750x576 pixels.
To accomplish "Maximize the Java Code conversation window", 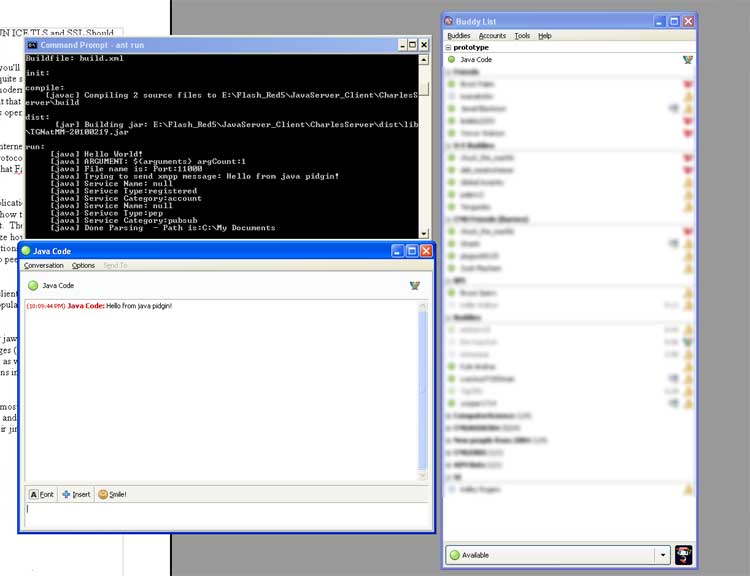I will pyautogui.click(x=412, y=251).
